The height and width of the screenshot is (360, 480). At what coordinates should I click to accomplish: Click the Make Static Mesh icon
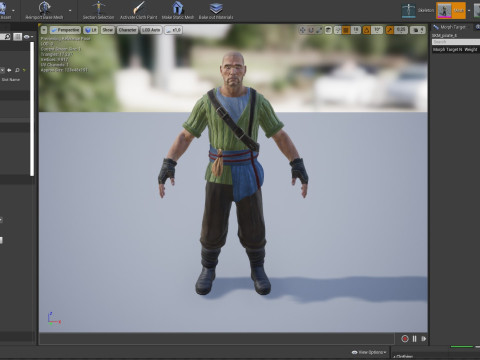178,8
